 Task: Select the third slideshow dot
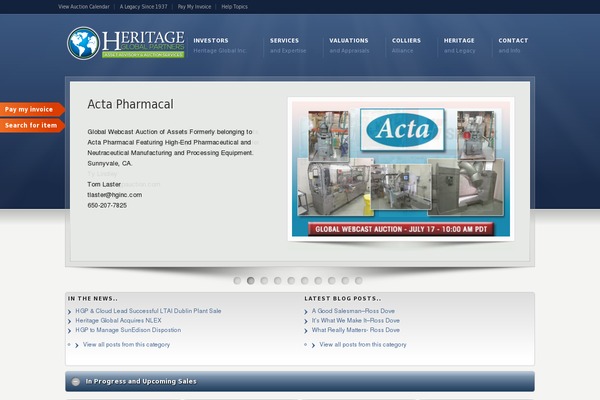(264, 281)
